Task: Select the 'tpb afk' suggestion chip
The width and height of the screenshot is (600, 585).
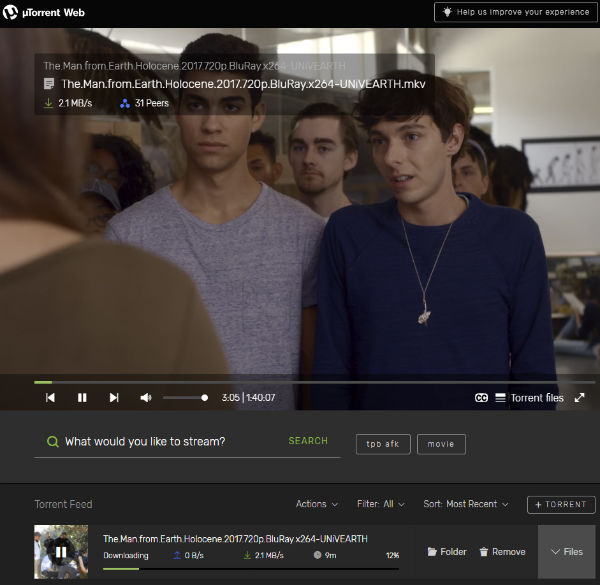Action: tap(383, 444)
